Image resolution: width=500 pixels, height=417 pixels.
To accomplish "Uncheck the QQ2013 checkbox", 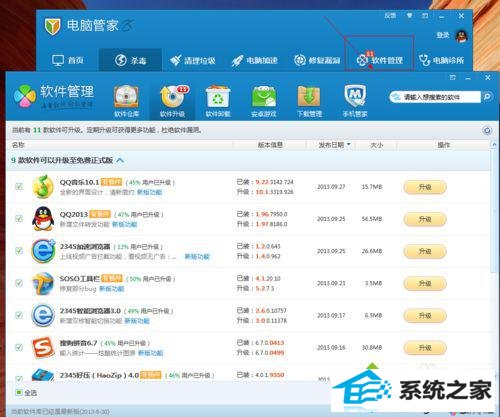I will 19,218.
